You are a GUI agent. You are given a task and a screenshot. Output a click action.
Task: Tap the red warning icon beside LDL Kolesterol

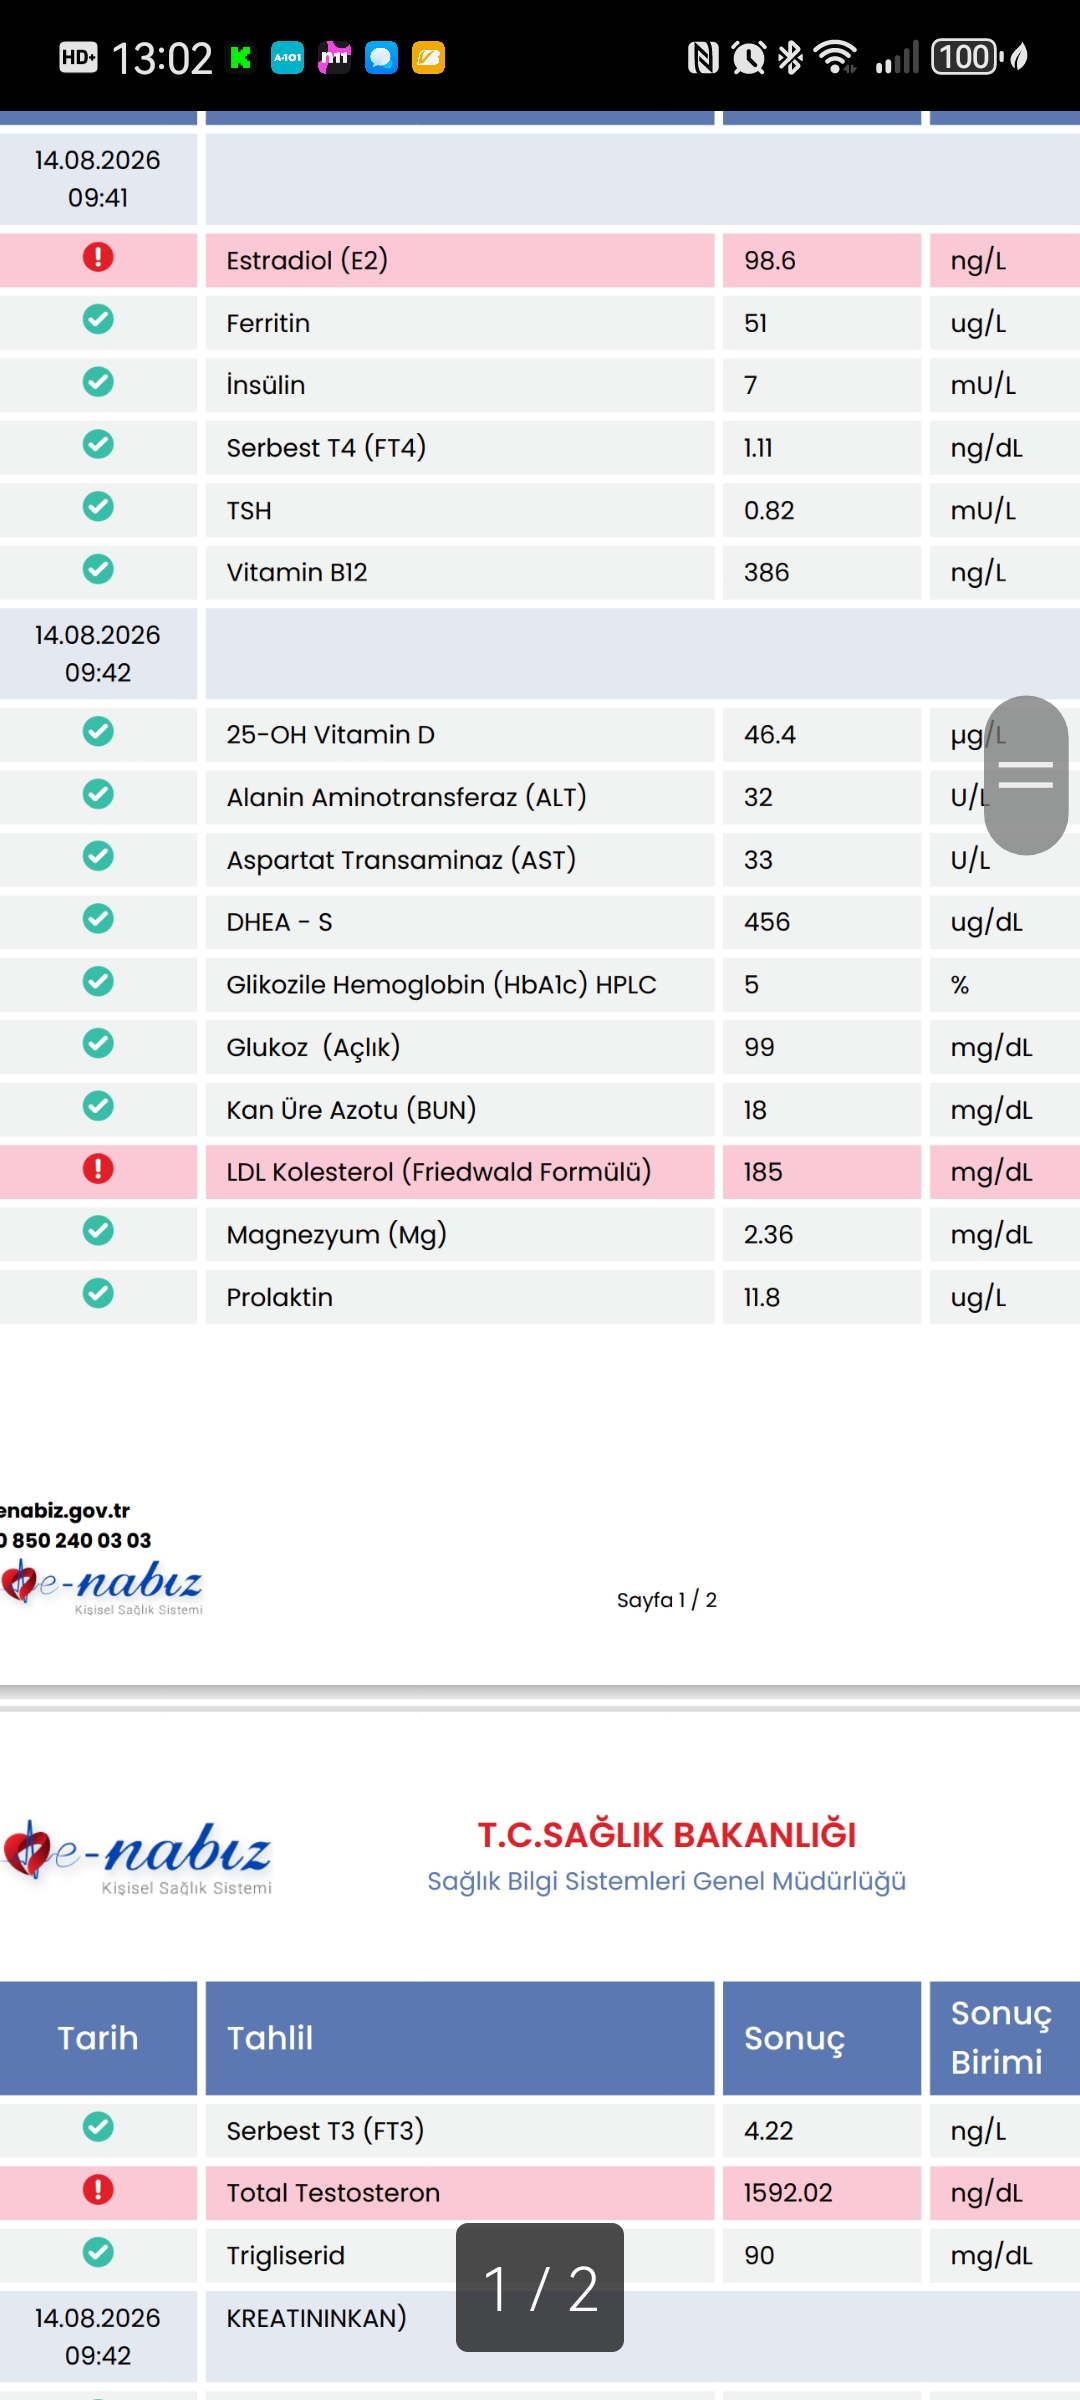(98, 1169)
